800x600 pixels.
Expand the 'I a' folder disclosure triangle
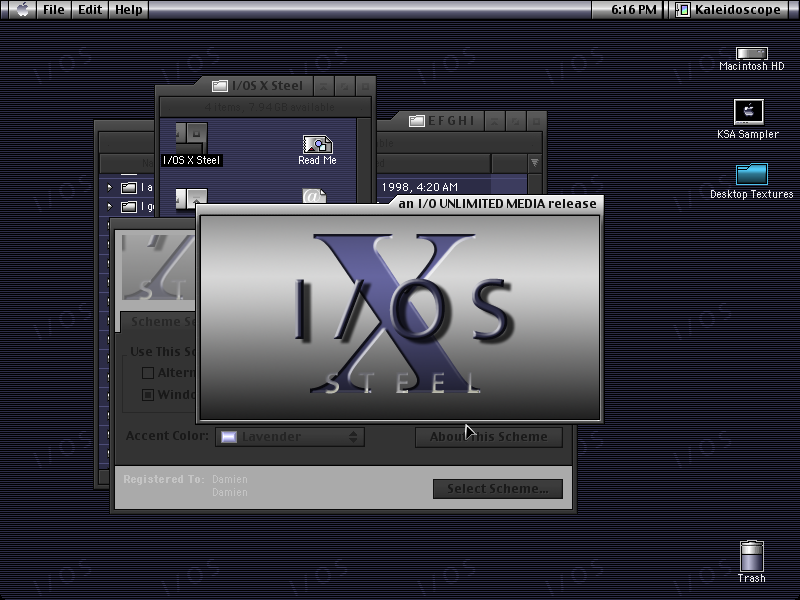tap(110, 188)
